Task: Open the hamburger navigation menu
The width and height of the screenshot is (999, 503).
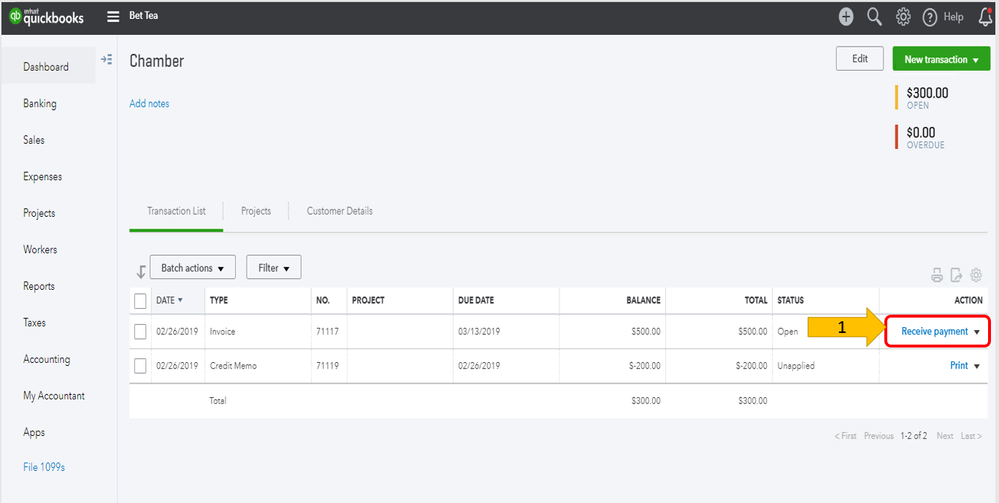Action: coord(113,17)
